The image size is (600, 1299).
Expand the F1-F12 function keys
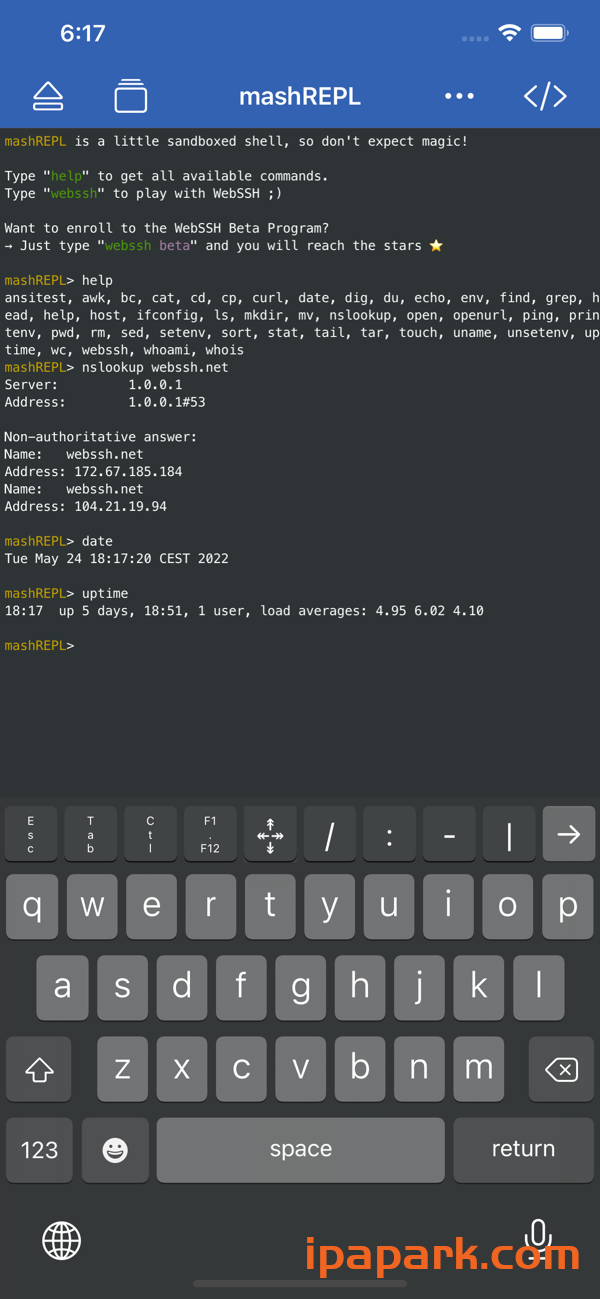click(210, 834)
